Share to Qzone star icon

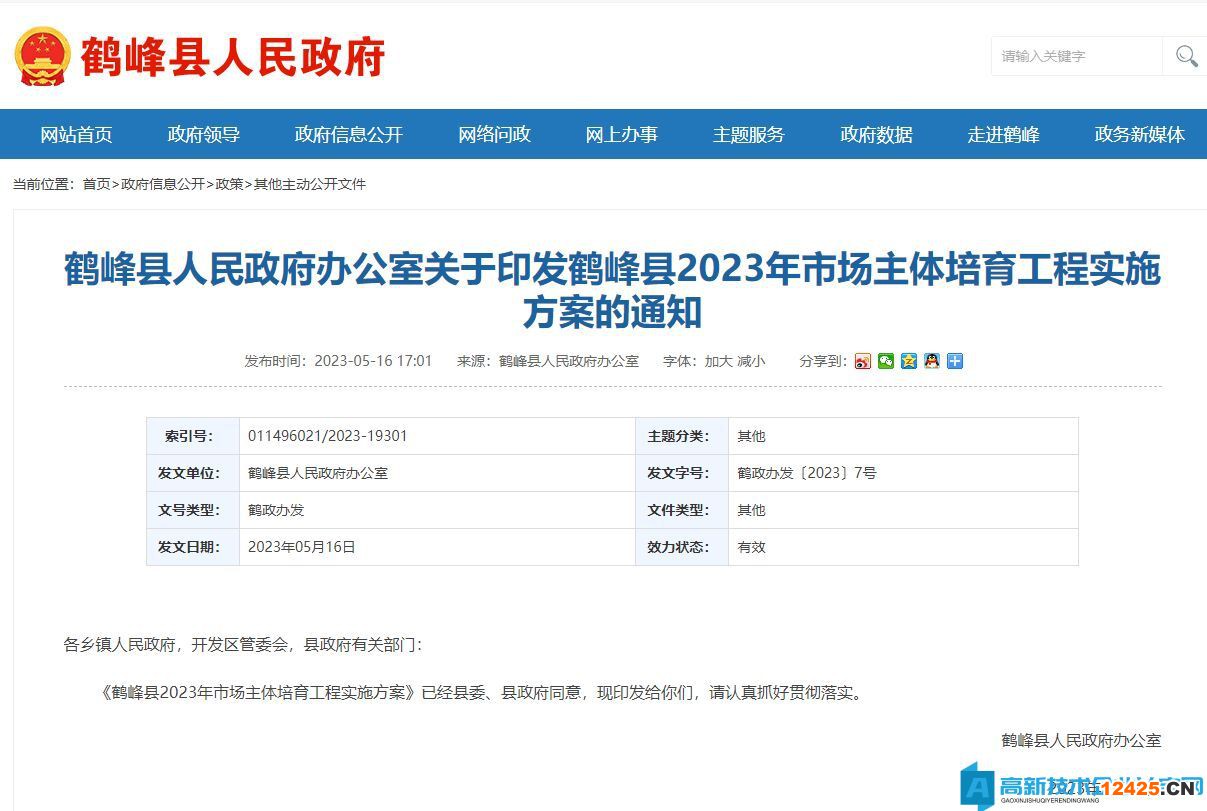(x=909, y=361)
